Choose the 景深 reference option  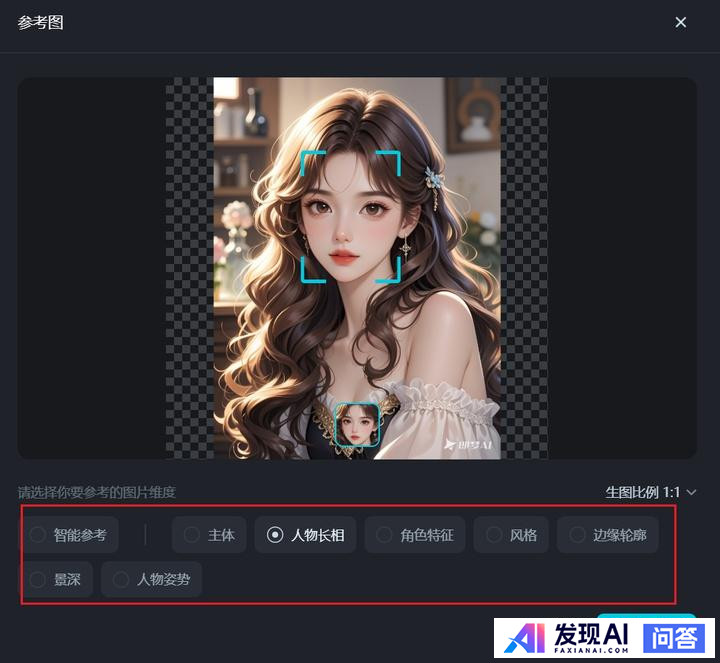[56, 579]
